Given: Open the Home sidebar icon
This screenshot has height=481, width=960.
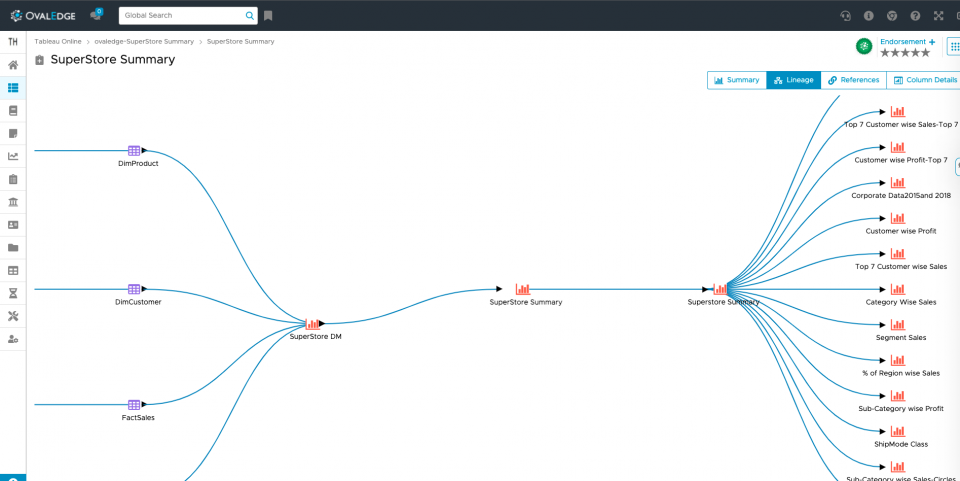Looking at the screenshot, I should pyautogui.click(x=13, y=65).
